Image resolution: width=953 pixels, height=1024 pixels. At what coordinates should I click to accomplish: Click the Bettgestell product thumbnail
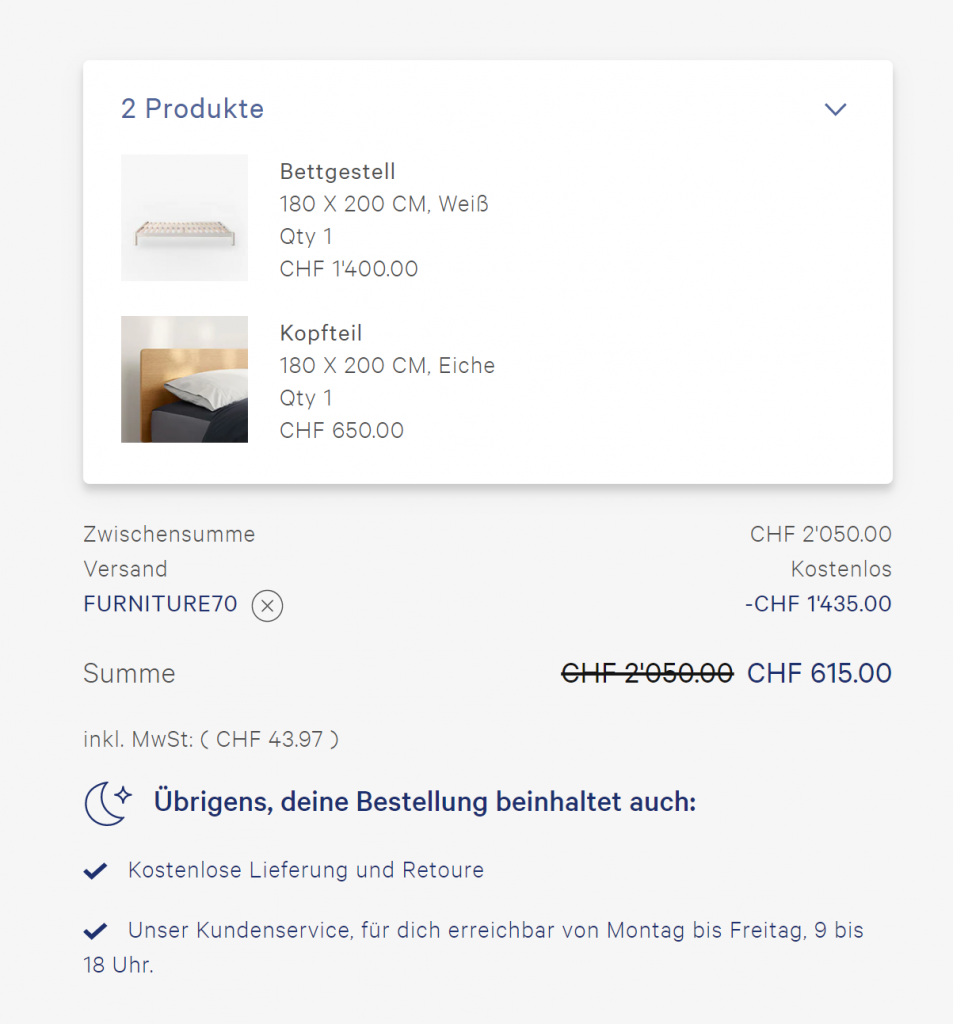coord(184,217)
